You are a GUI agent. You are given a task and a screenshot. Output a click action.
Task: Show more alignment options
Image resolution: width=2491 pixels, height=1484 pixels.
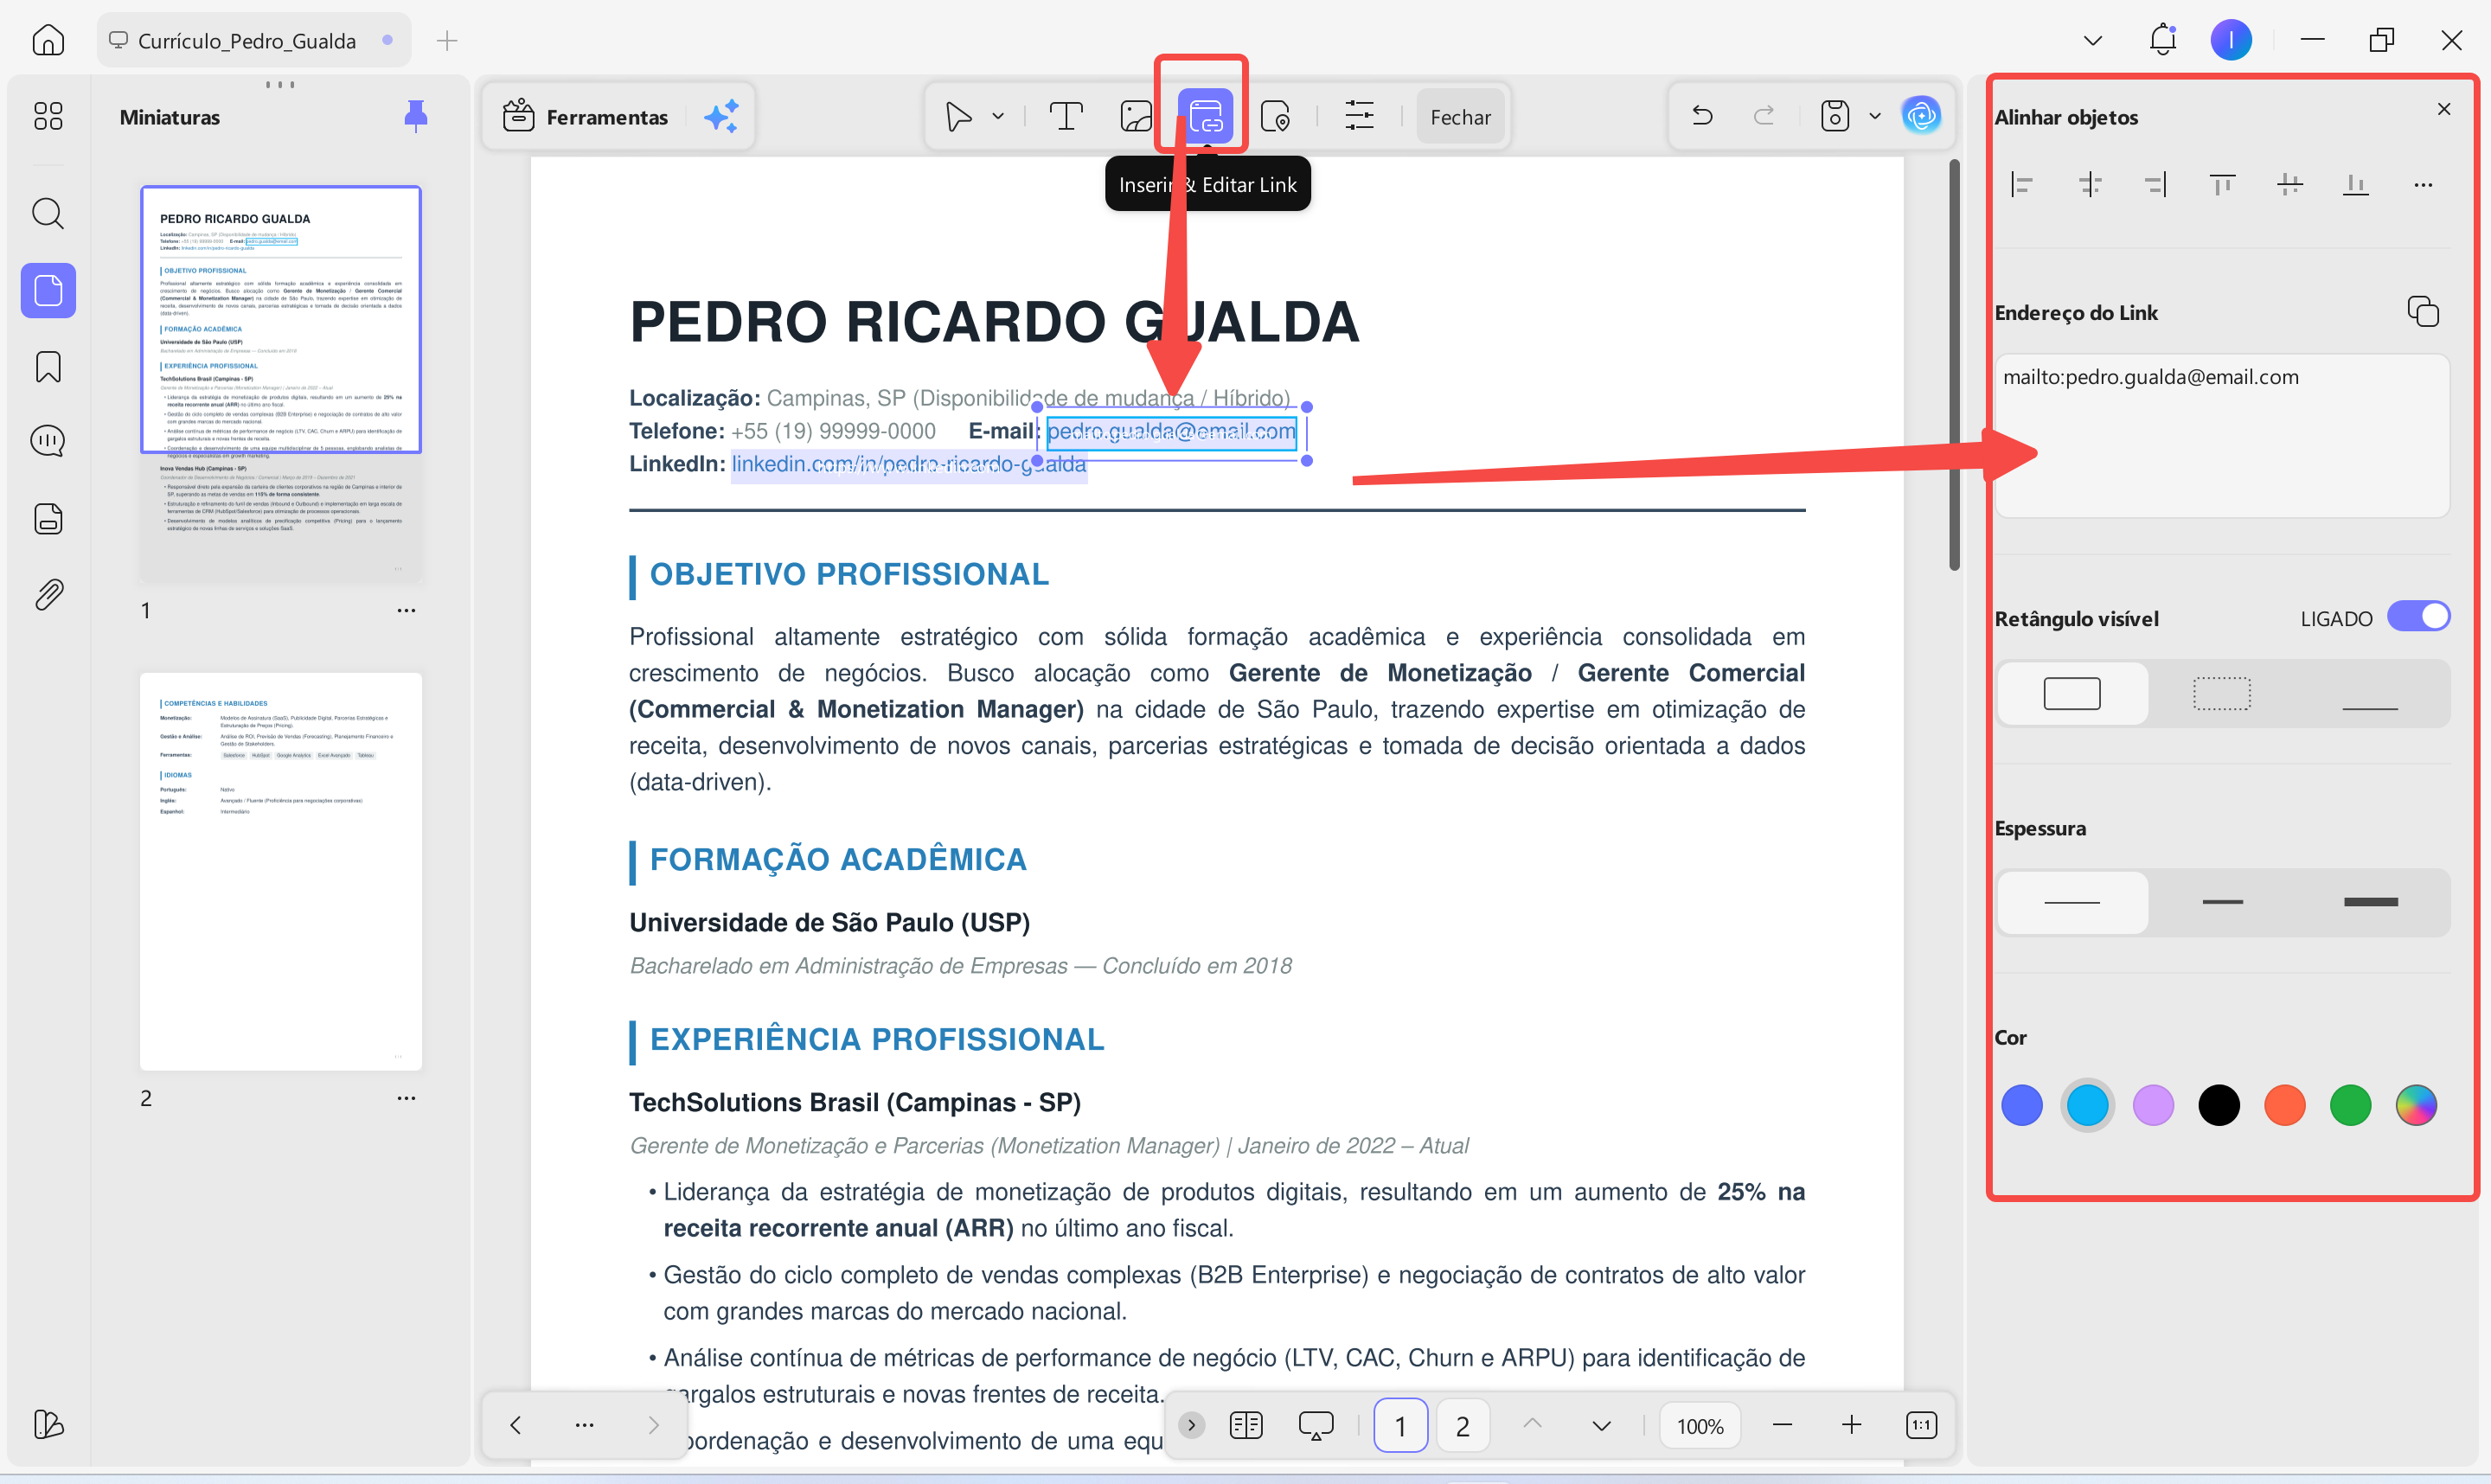click(2423, 185)
